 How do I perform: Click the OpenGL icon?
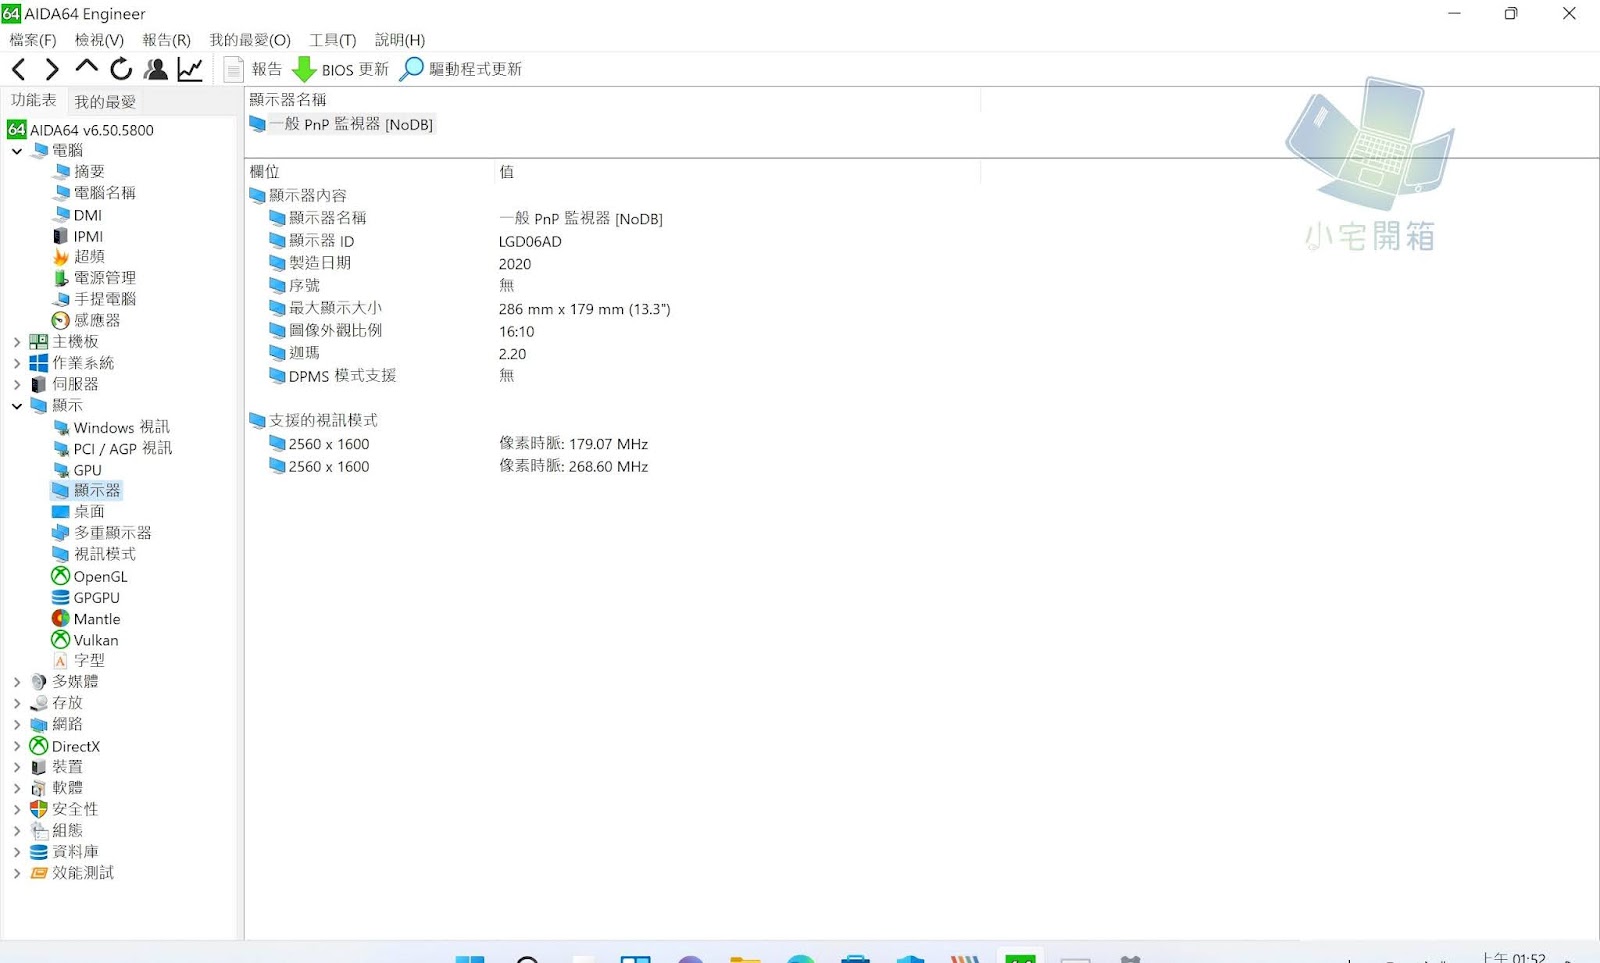pos(61,576)
